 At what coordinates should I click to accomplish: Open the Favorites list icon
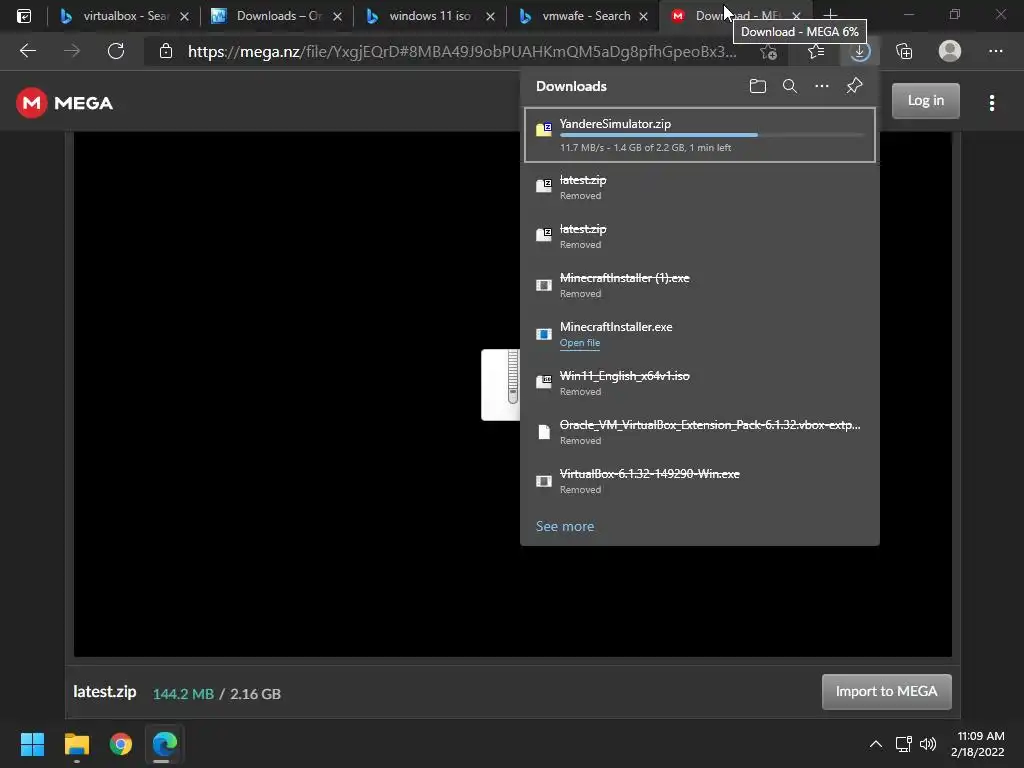click(x=816, y=51)
